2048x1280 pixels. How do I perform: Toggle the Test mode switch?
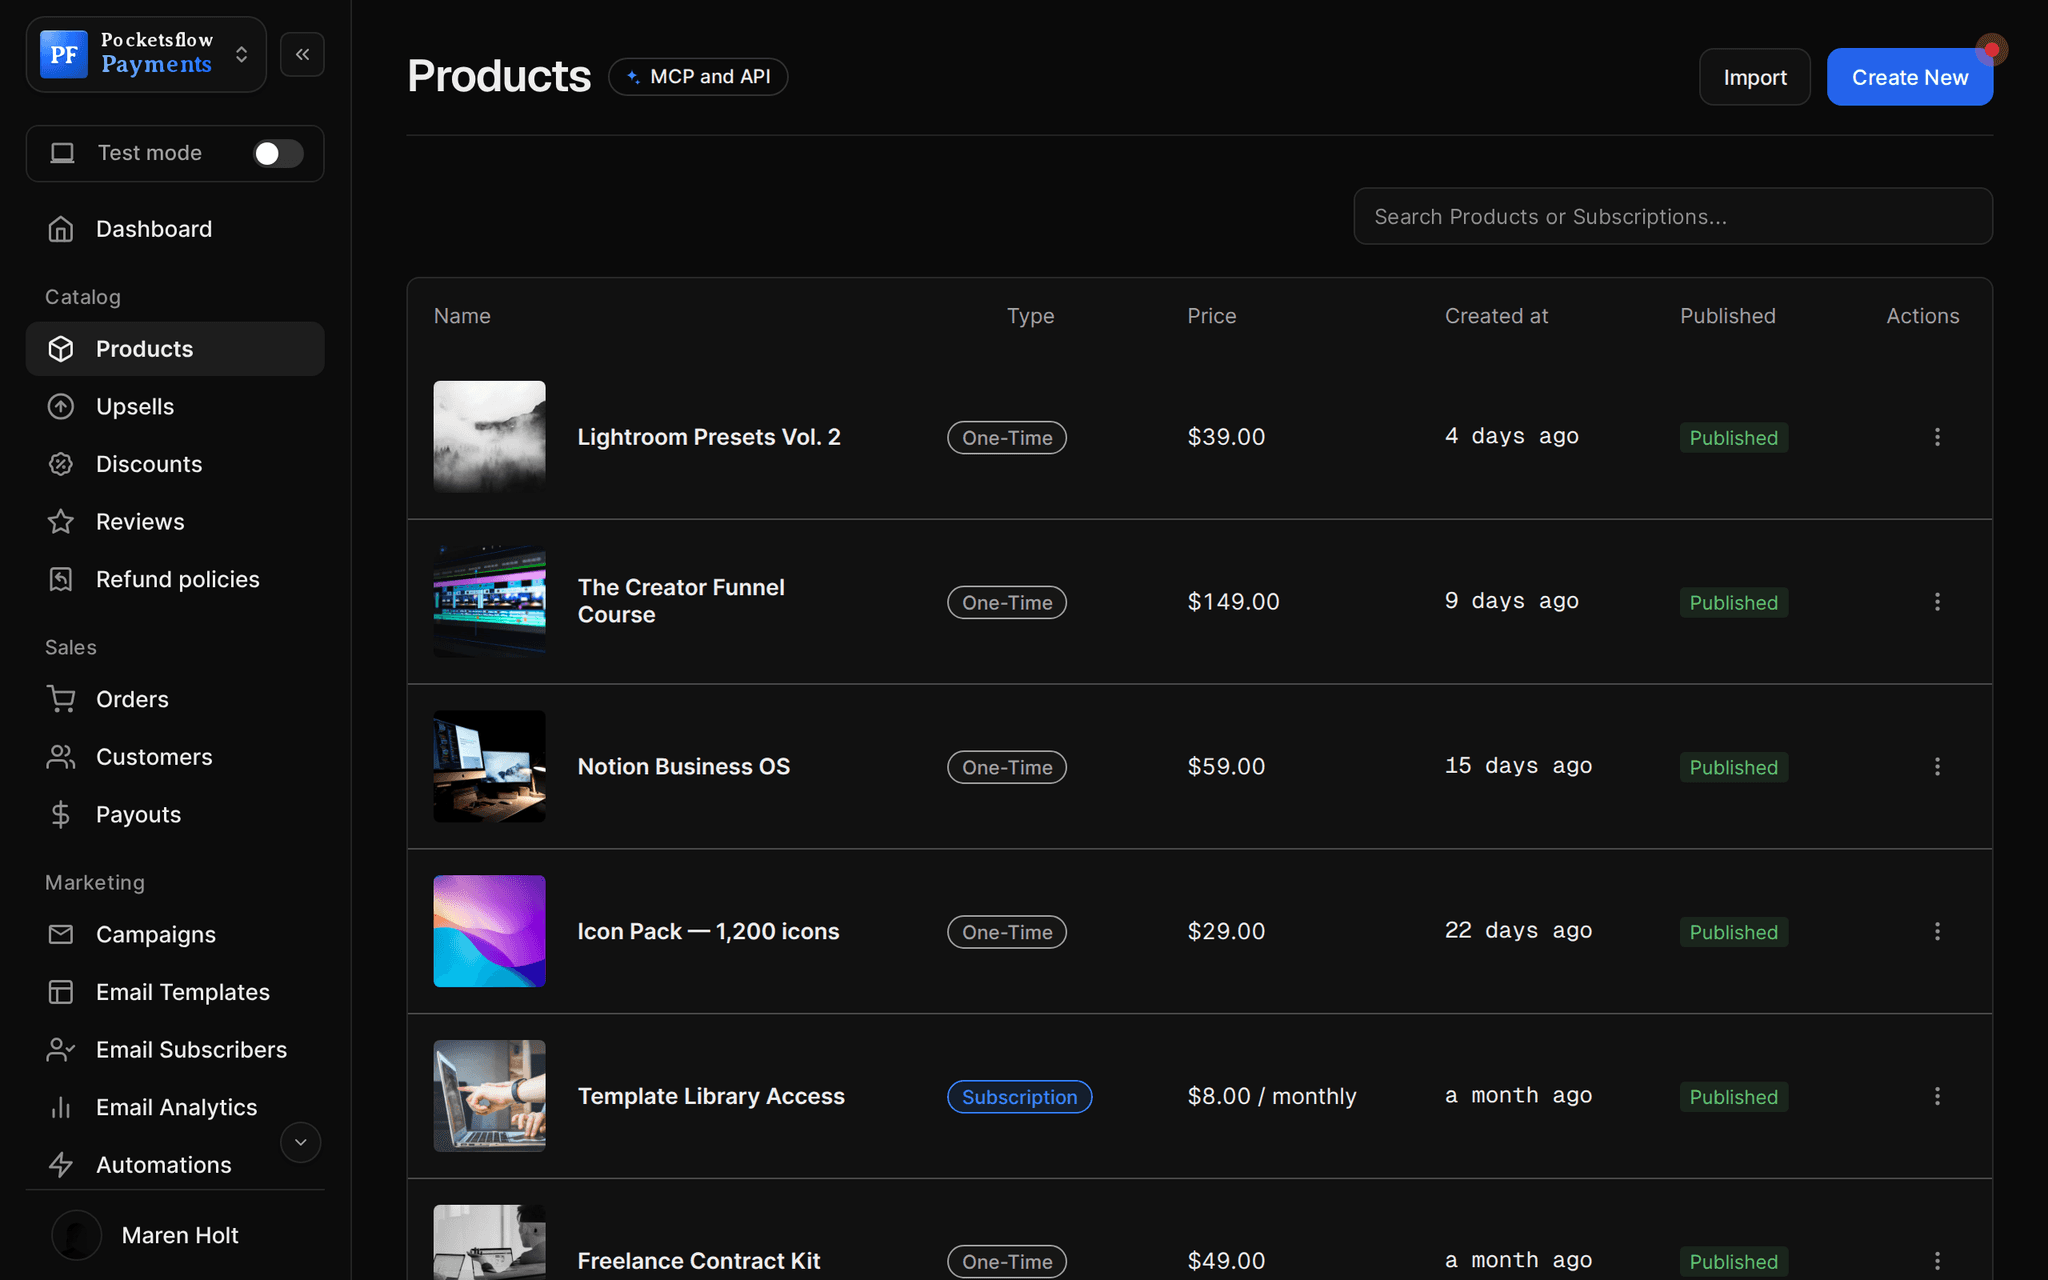[x=278, y=153]
